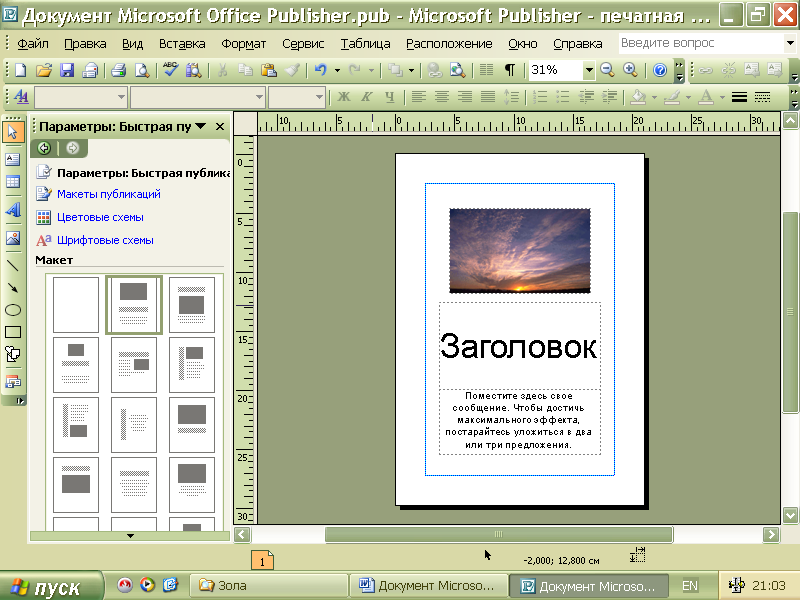Open the Расположение menu
Viewport: 800px width, 600px height.
449,44
